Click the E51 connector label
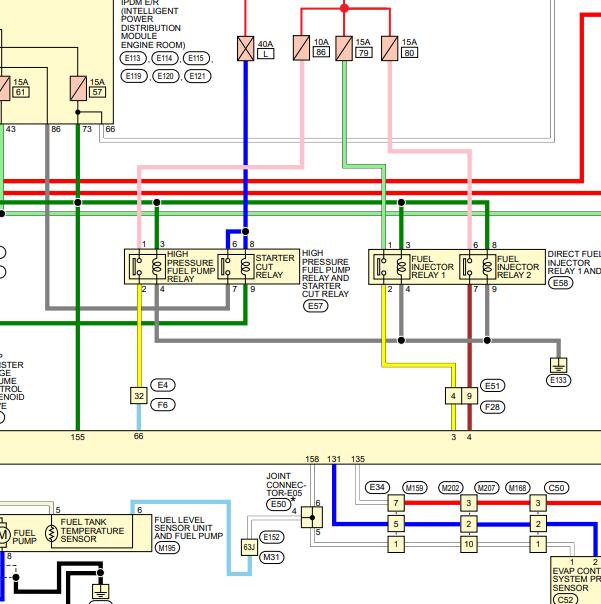 coord(492,386)
